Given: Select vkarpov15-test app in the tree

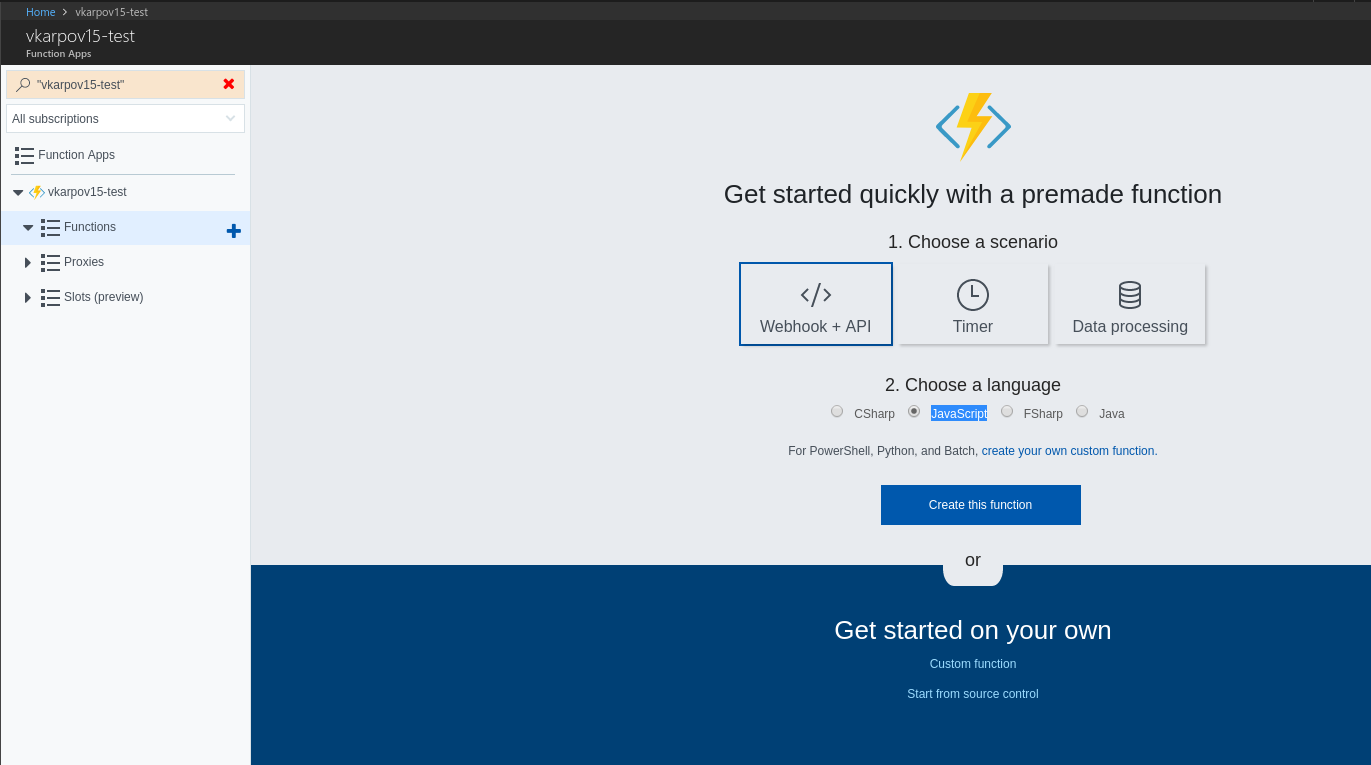Looking at the screenshot, I should point(87,192).
